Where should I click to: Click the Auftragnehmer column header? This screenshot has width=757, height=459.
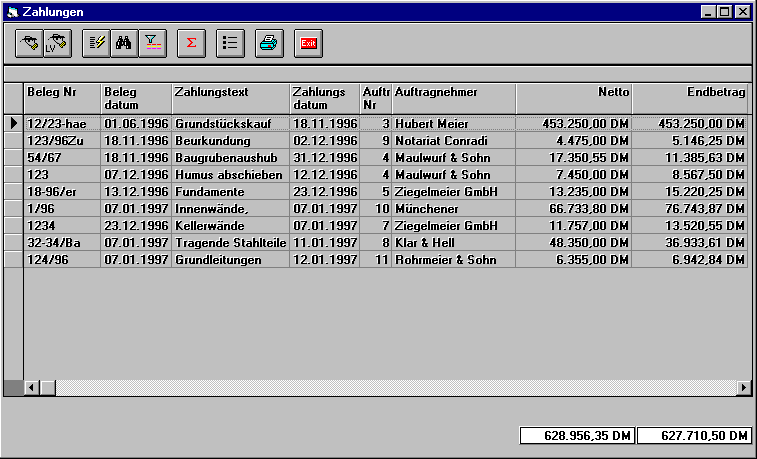[x=453, y=98]
